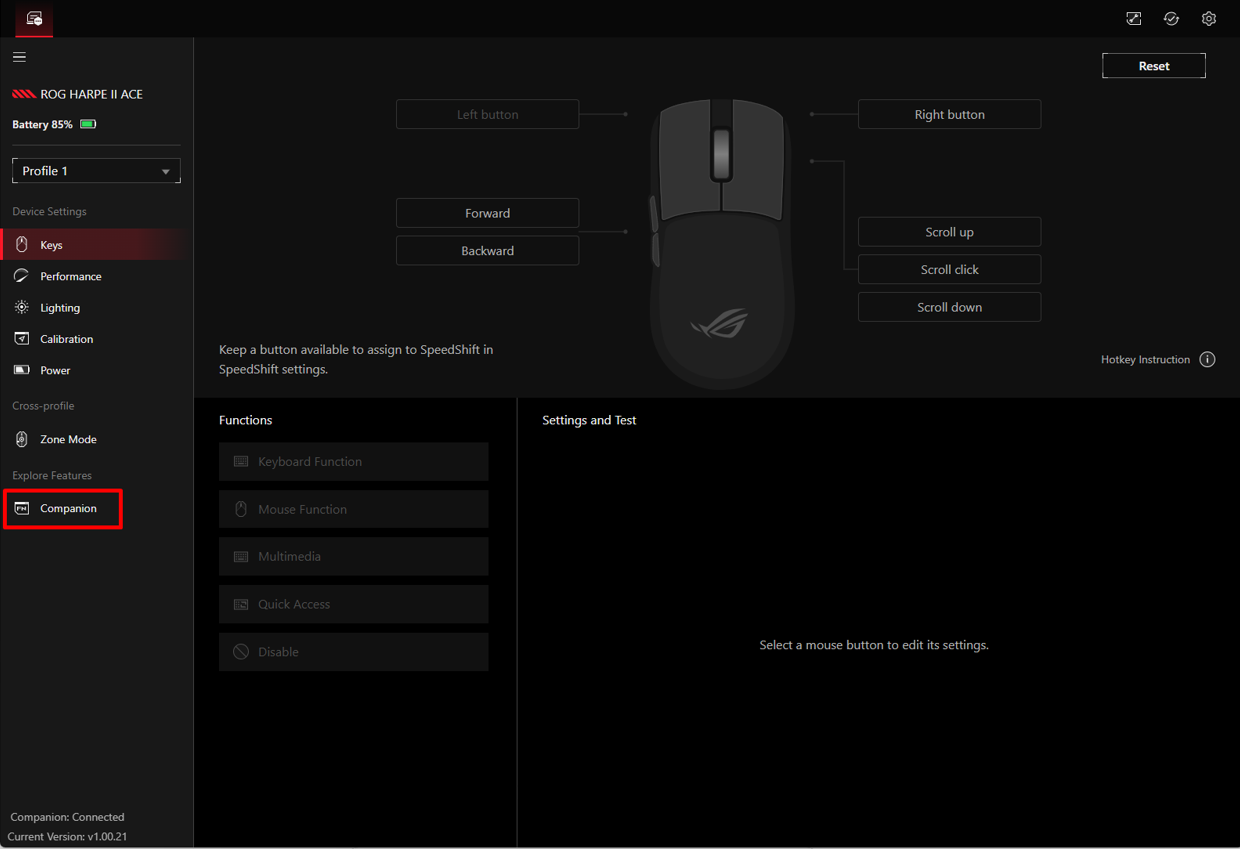The height and width of the screenshot is (849, 1240).
Task: Select the Scroll up assignment
Action: (x=949, y=232)
